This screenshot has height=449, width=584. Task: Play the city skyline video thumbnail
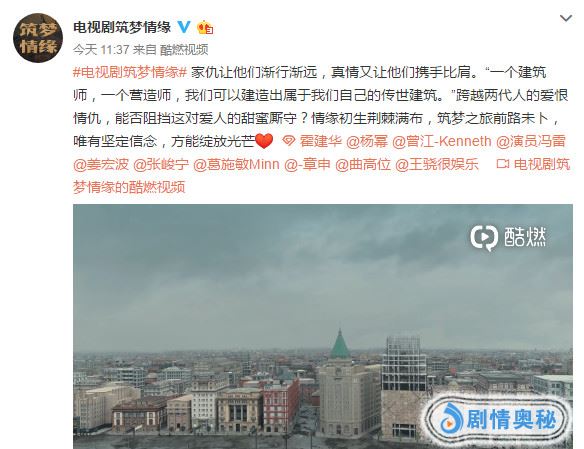click(323, 327)
